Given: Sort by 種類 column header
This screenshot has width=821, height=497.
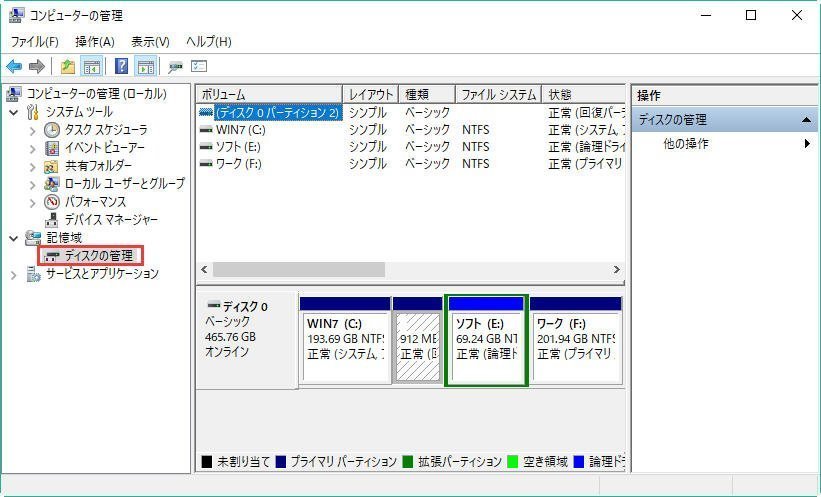Looking at the screenshot, I should pos(427,95).
